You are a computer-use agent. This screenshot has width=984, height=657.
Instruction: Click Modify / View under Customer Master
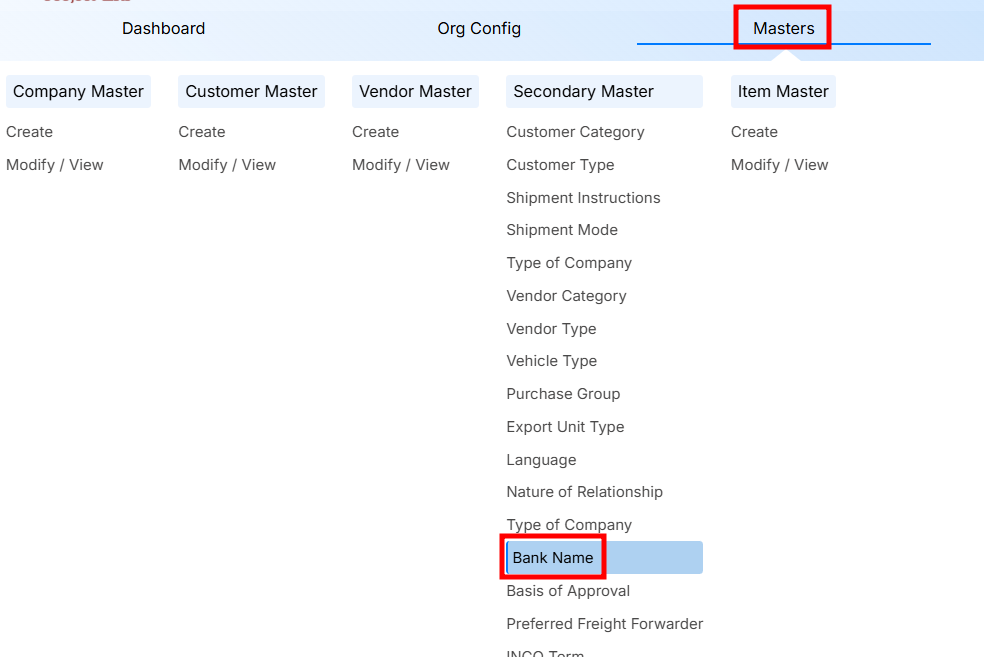[227, 164]
